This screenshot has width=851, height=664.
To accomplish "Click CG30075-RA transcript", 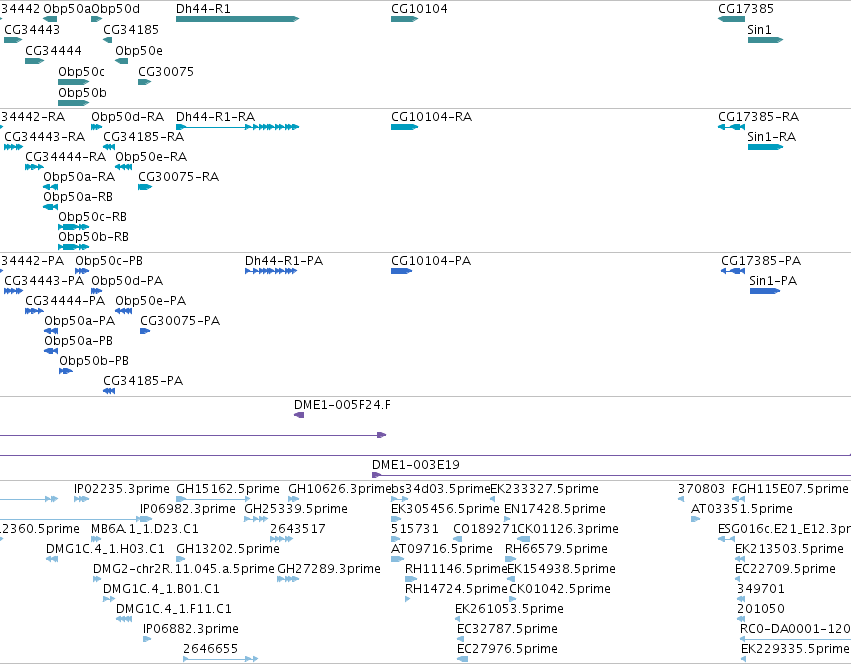I will tap(145, 187).
